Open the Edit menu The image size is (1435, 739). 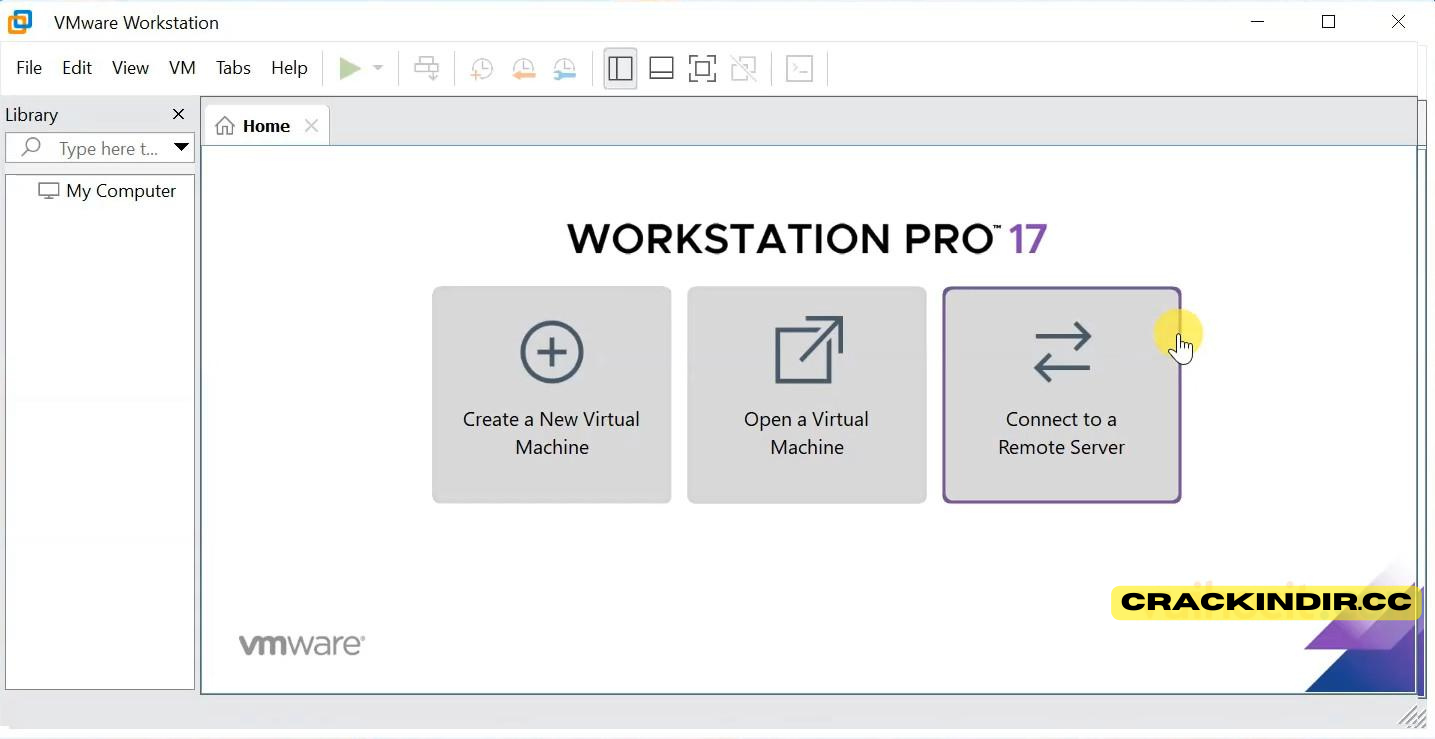point(77,68)
